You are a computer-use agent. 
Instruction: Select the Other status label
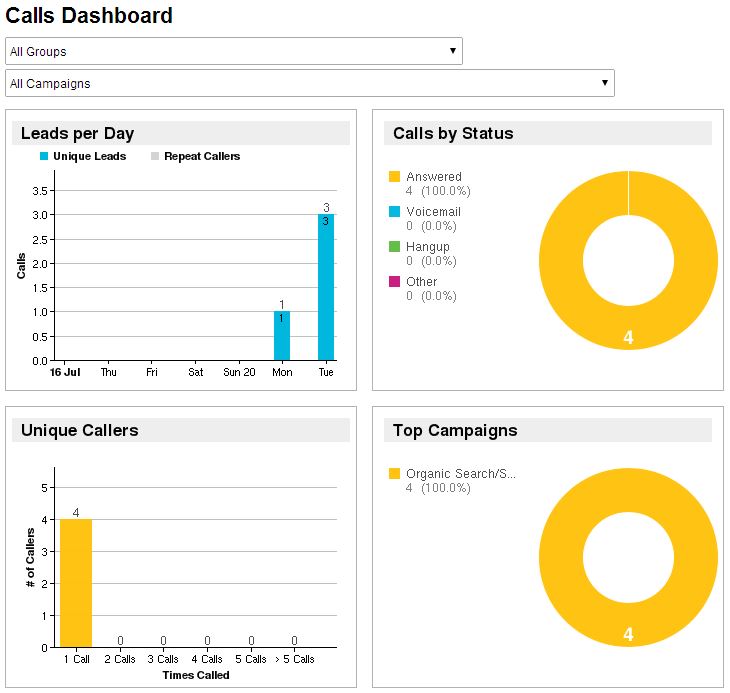421,282
